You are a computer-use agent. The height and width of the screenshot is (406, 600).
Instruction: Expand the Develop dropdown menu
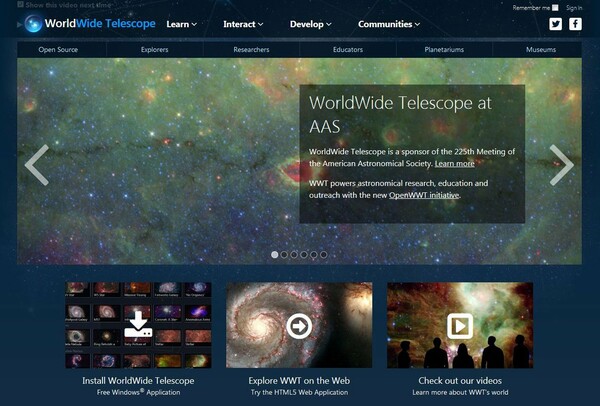pos(310,24)
